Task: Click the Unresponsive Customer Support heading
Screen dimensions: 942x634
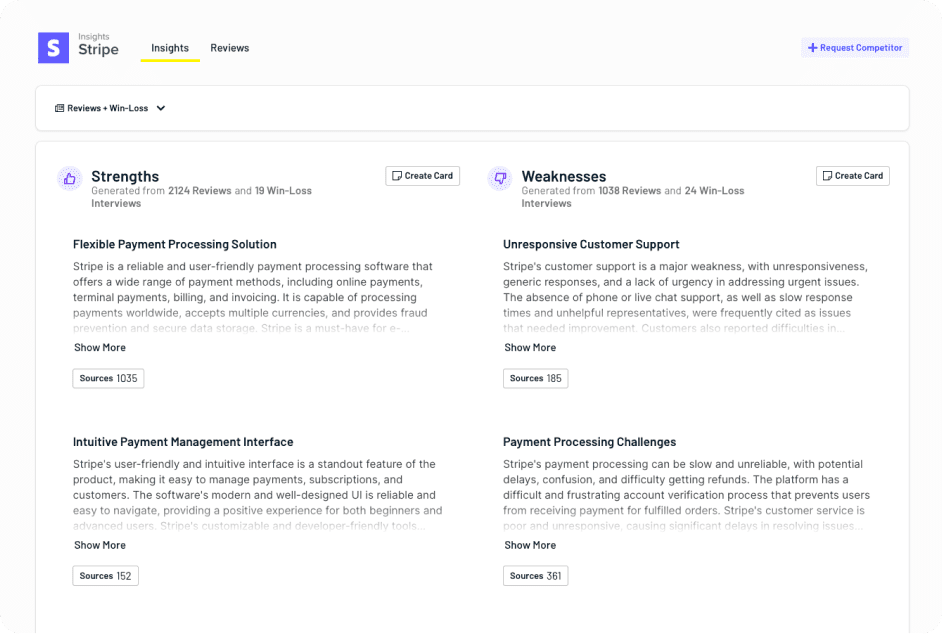Action: 591,245
